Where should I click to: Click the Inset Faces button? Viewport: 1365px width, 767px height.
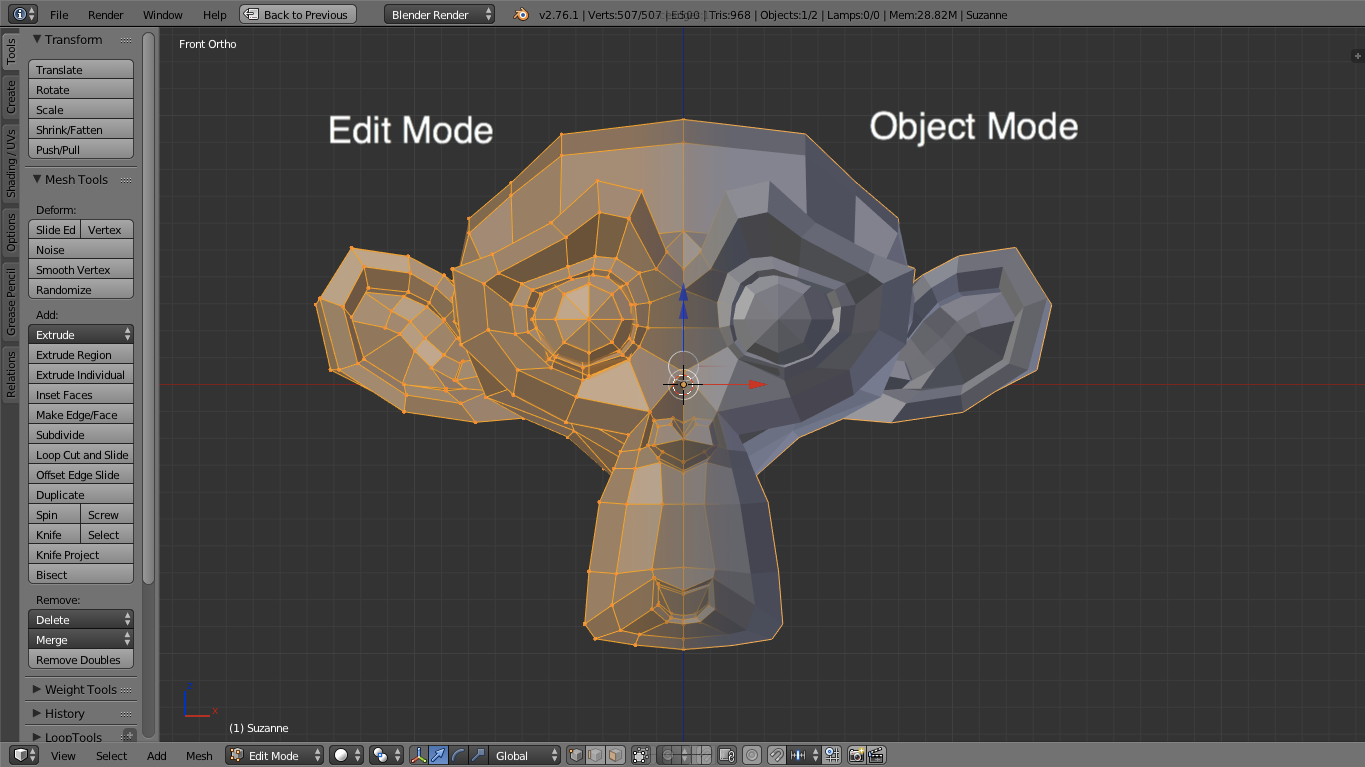[81, 395]
